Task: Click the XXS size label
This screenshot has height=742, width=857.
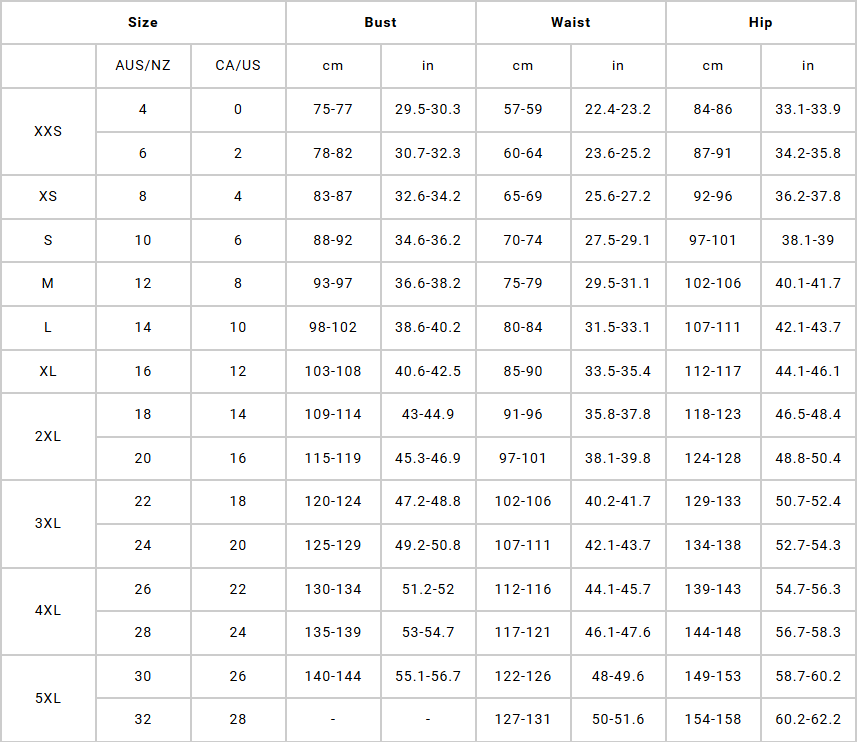Action: (x=48, y=131)
